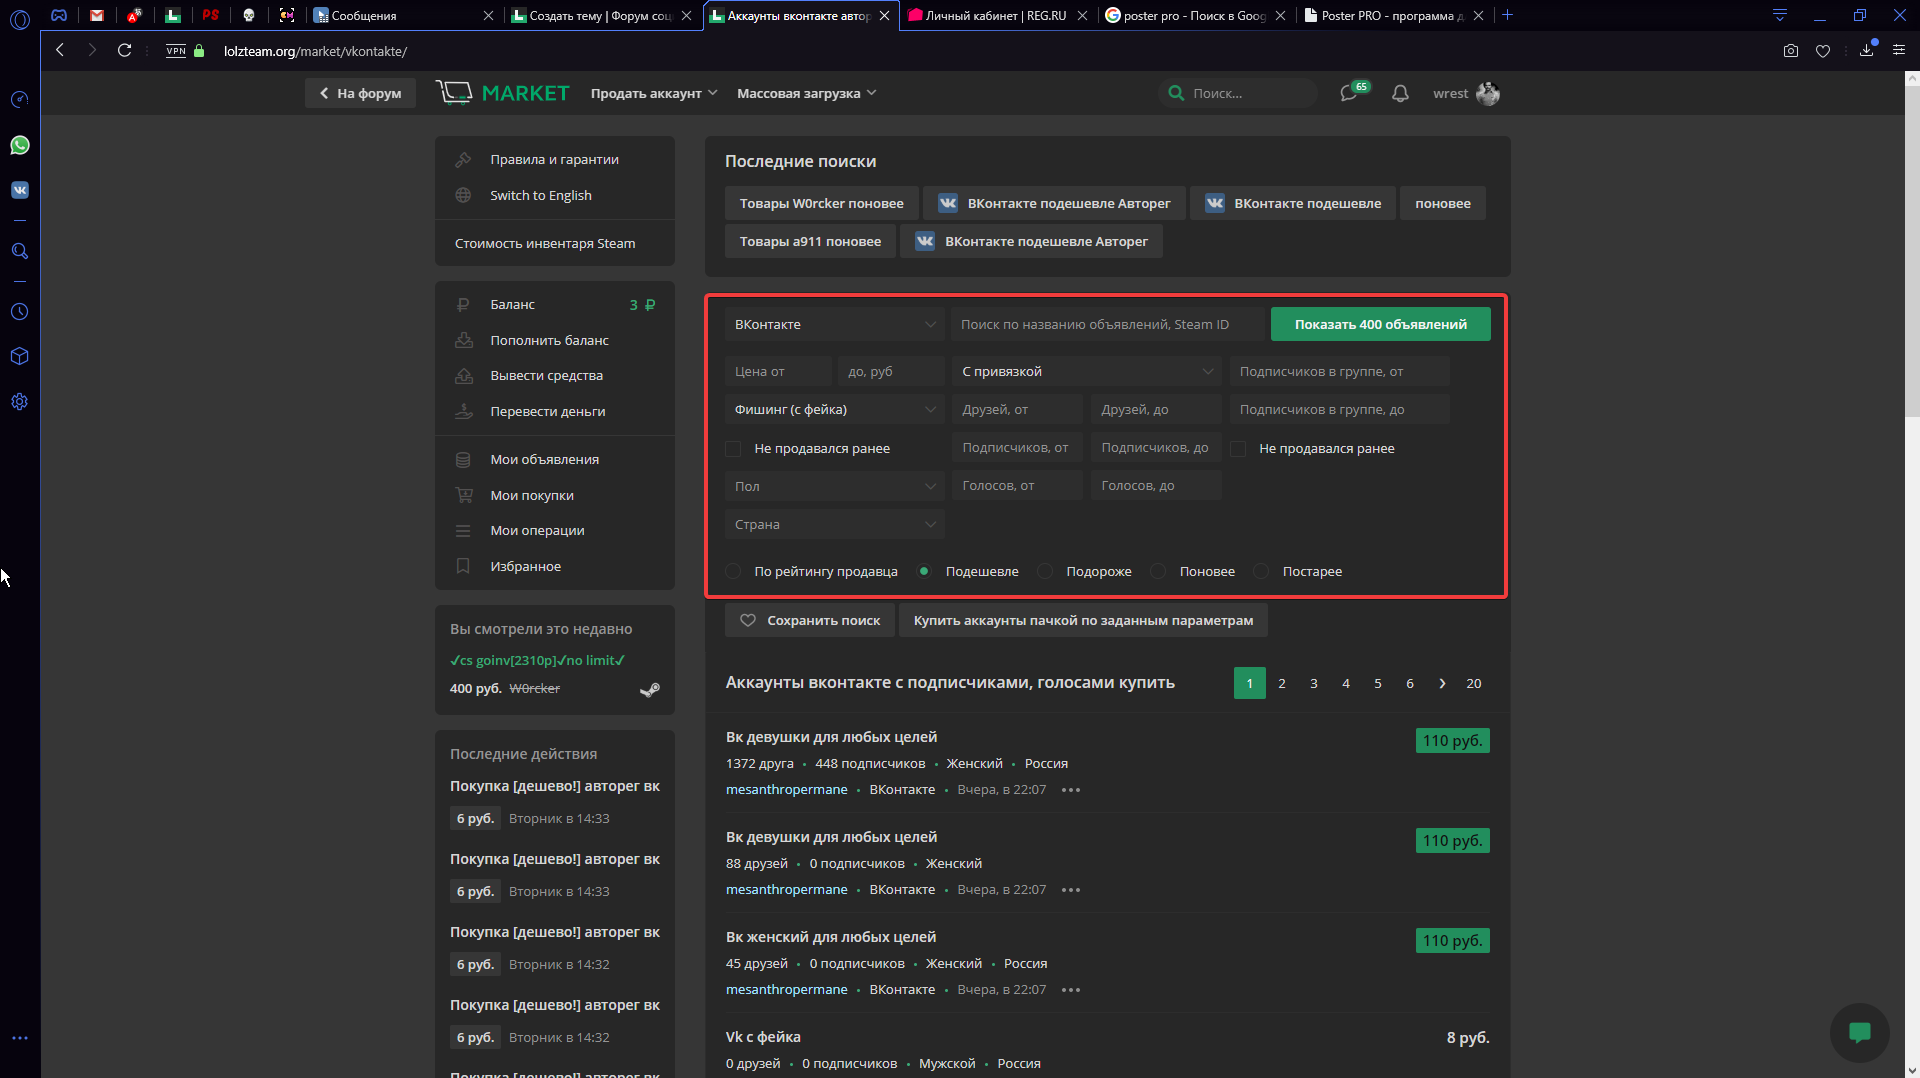Switch to the 'Сообщения' browser tab
Screen dimensions: 1920x1078
click(x=400, y=15)
